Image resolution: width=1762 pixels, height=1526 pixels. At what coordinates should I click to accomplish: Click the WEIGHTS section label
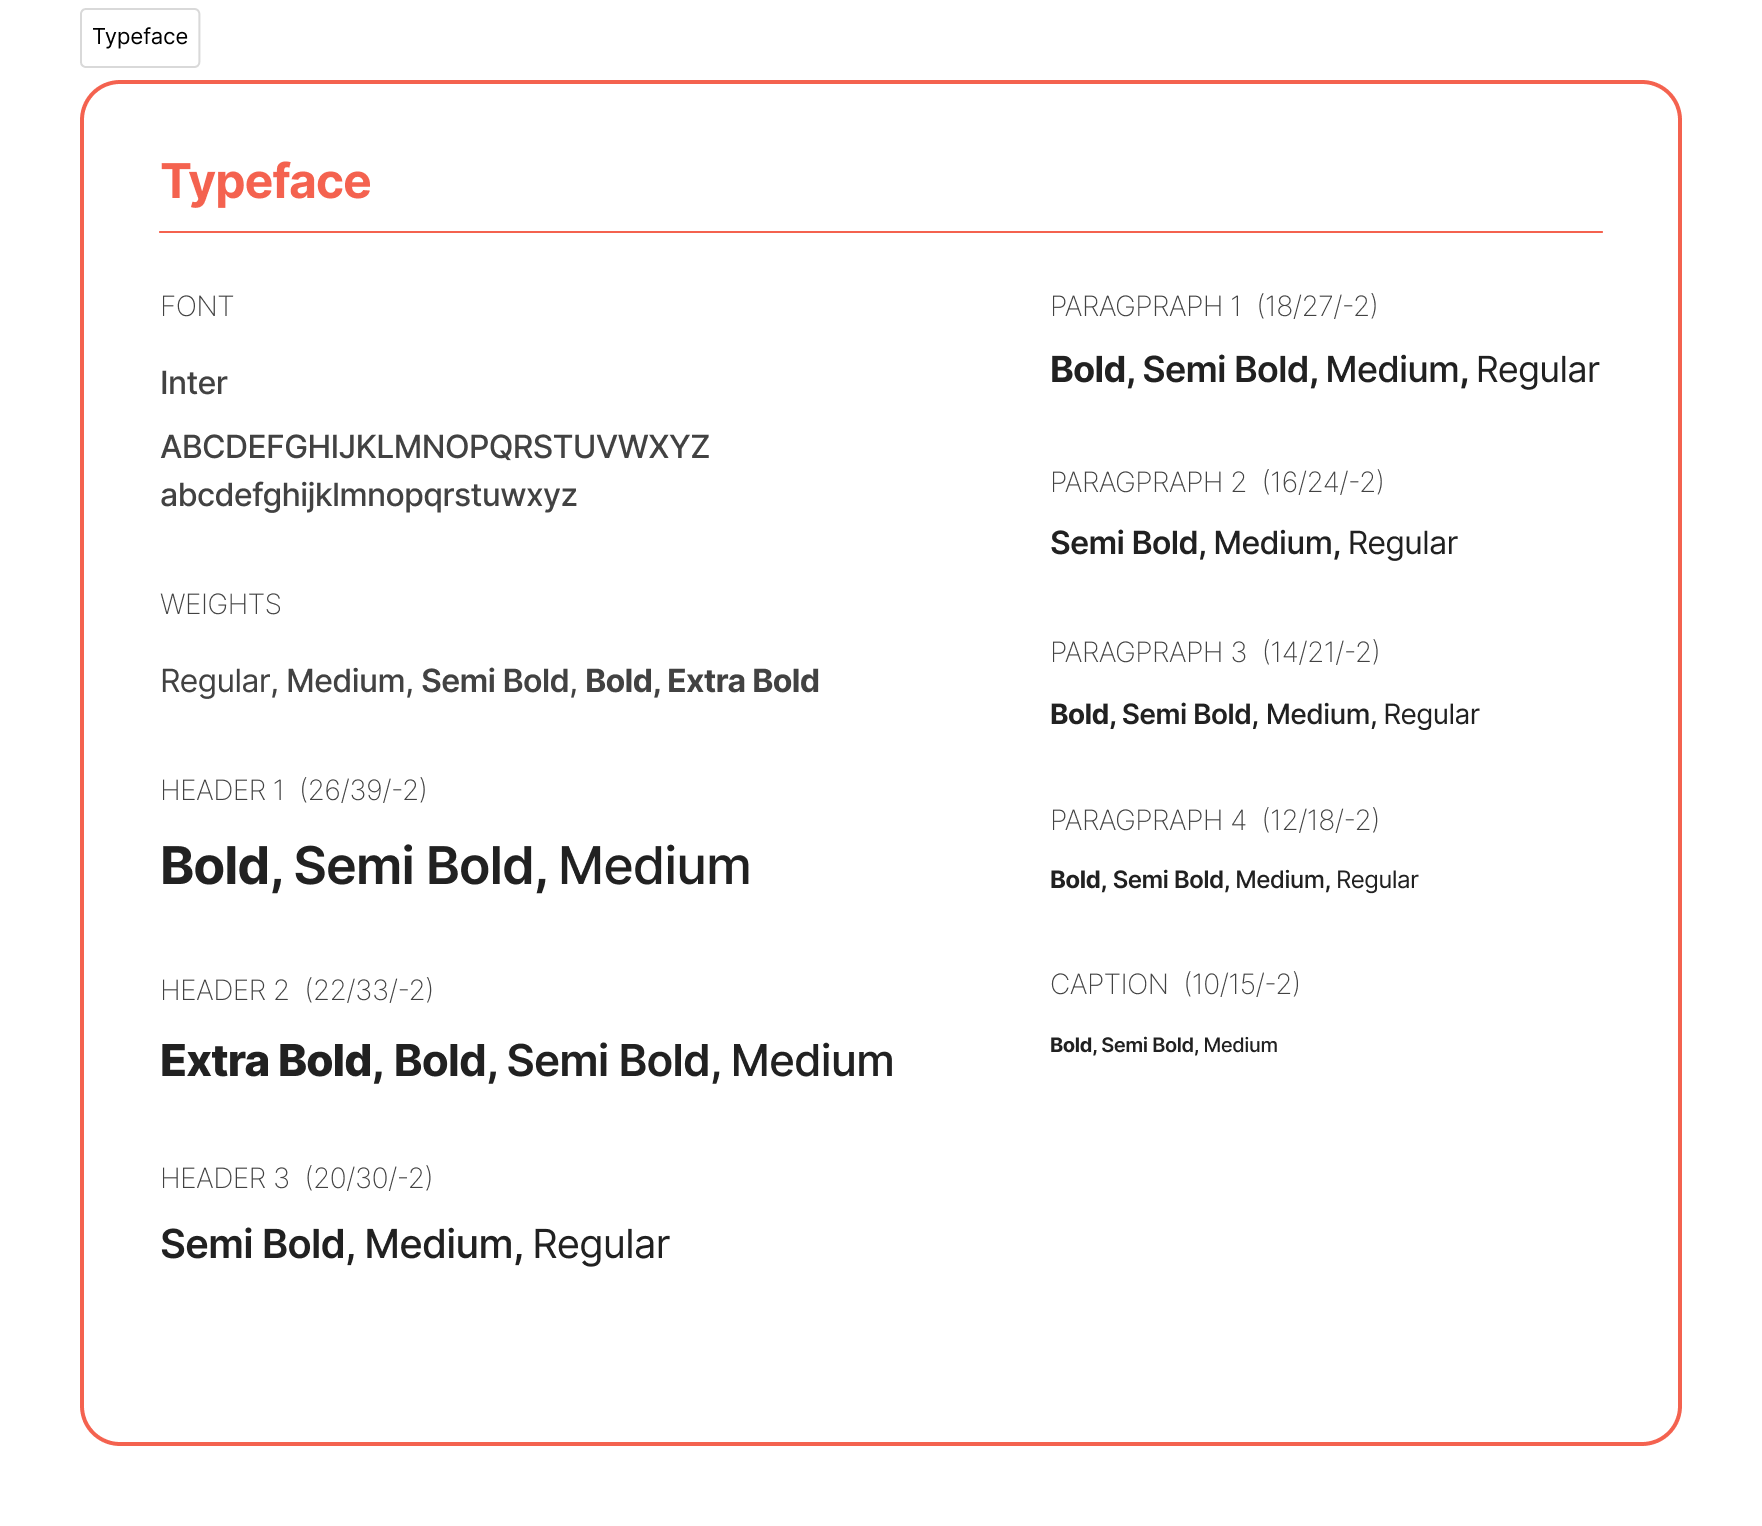221,604
